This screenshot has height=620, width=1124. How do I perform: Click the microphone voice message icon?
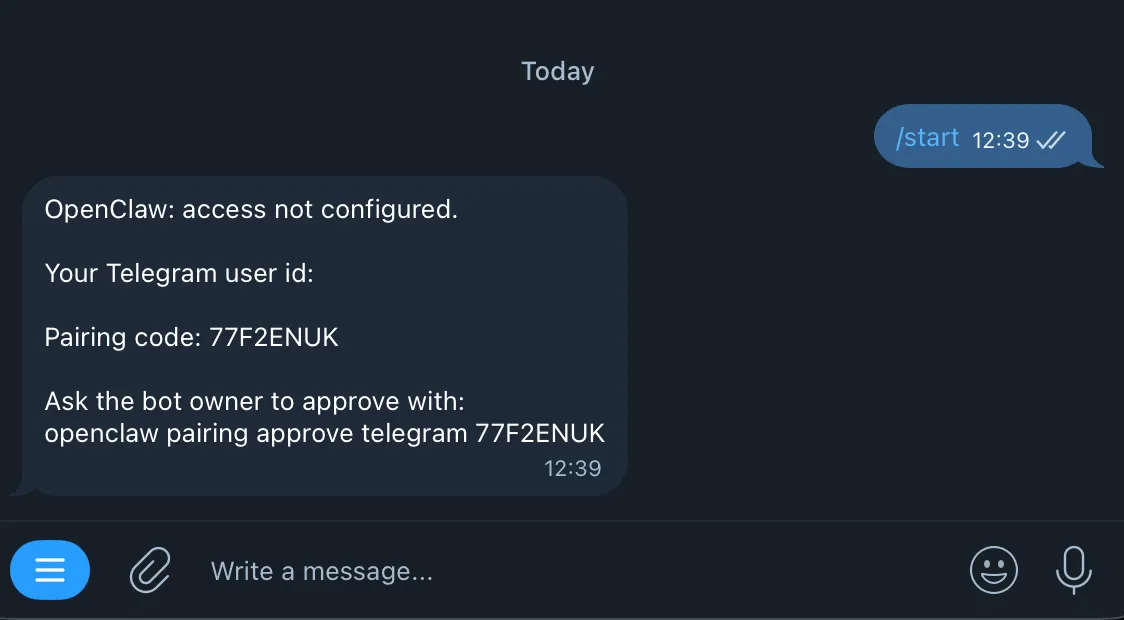(1073, 570)
